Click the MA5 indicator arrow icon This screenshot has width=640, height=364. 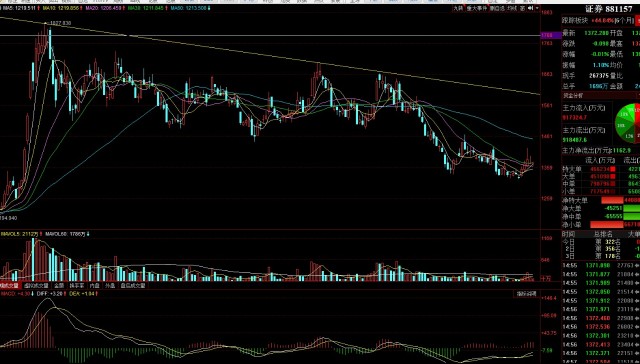(x=38, y=8)
